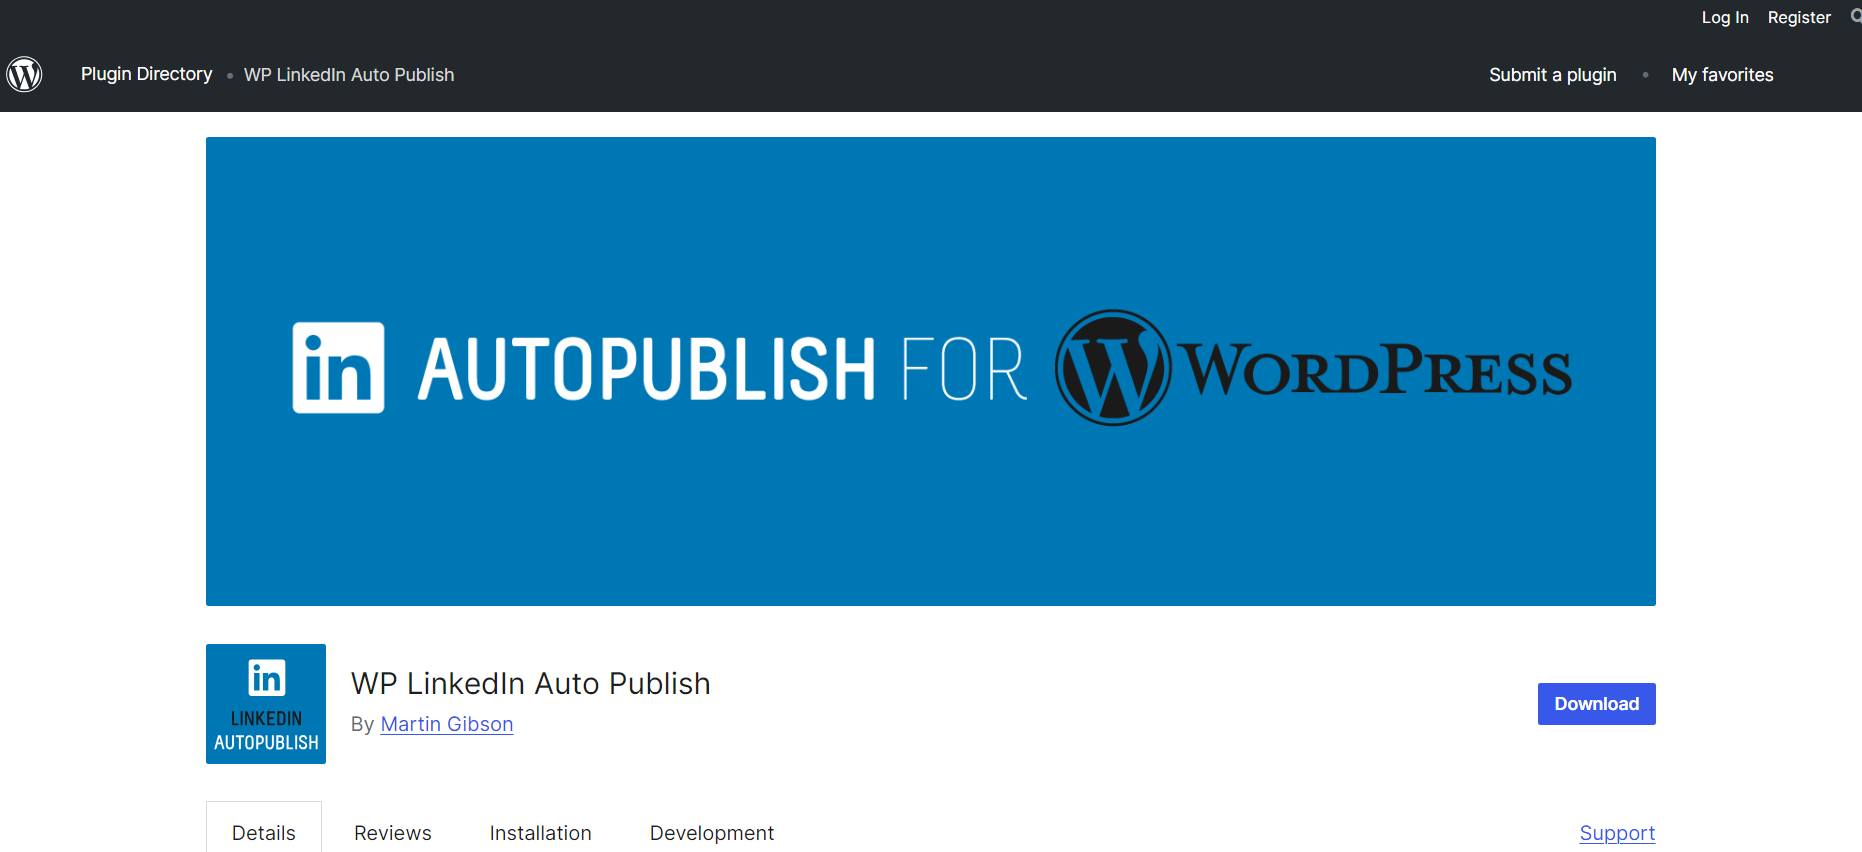Screen dimensions: 1862x852
Task: View the Development tab
Action: click(712, 833)
